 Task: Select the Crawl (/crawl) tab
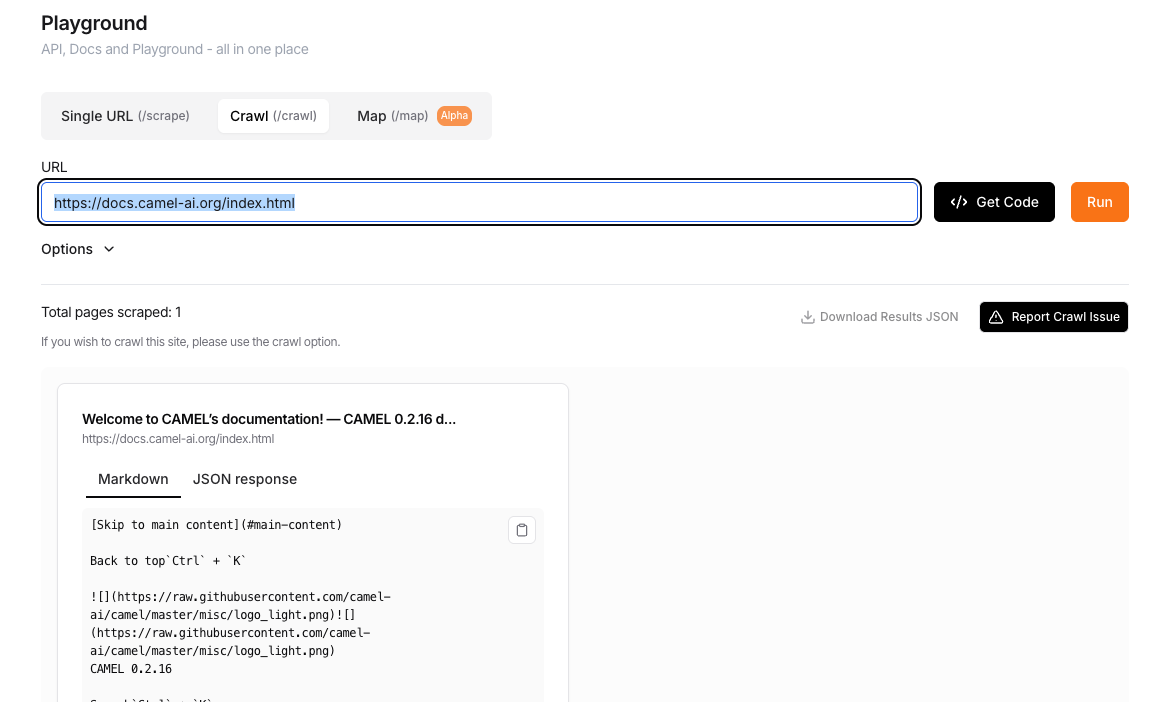click(273, 116)
